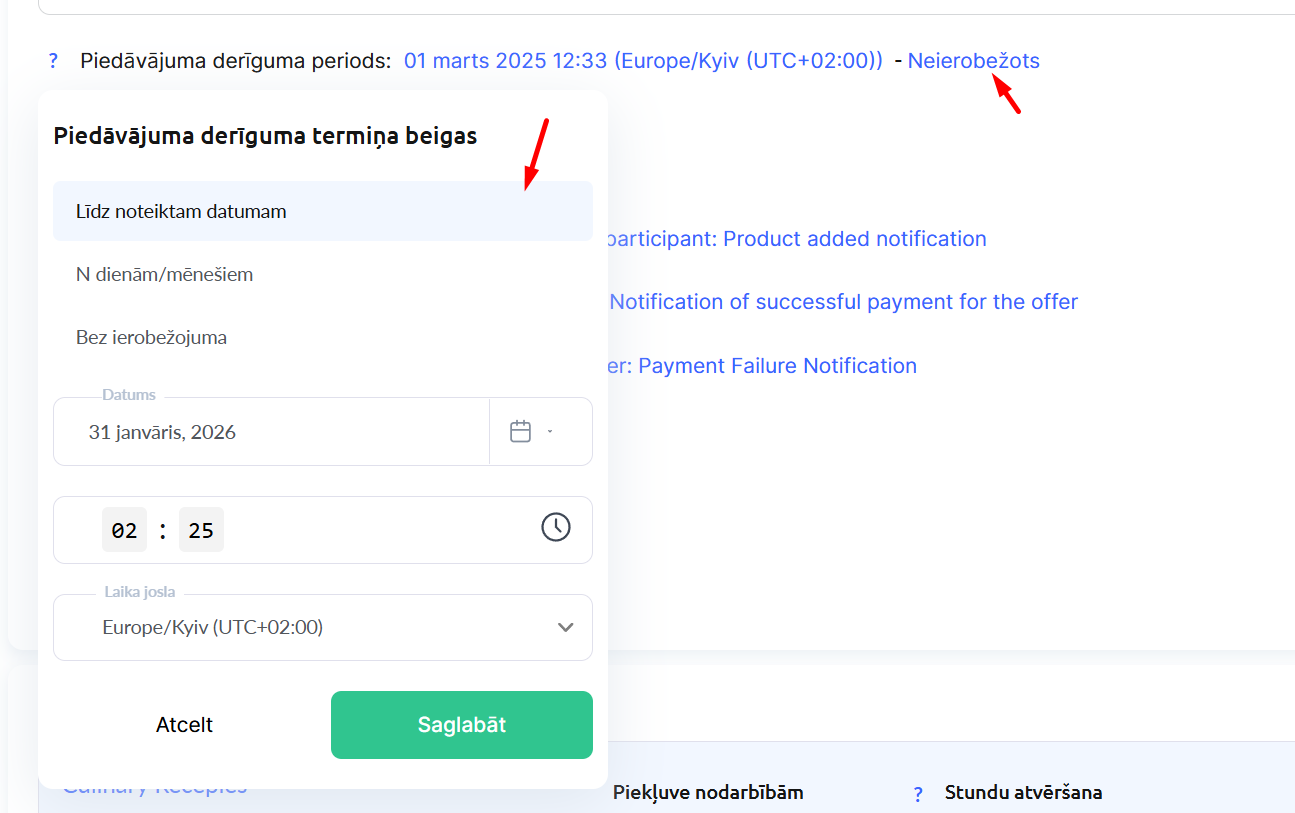The image size is (1295, 813).
Task: Click the help icon beside Piedāvājuma derīguma periods
Action: coord(53,61)
